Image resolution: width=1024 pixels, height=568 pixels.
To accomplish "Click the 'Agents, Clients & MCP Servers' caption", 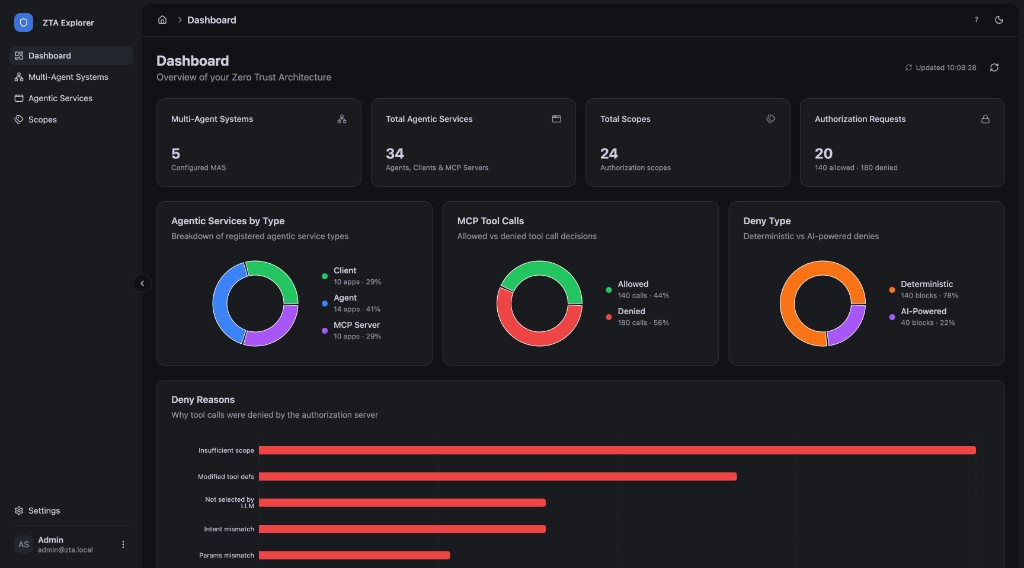I will pos(437,168).
